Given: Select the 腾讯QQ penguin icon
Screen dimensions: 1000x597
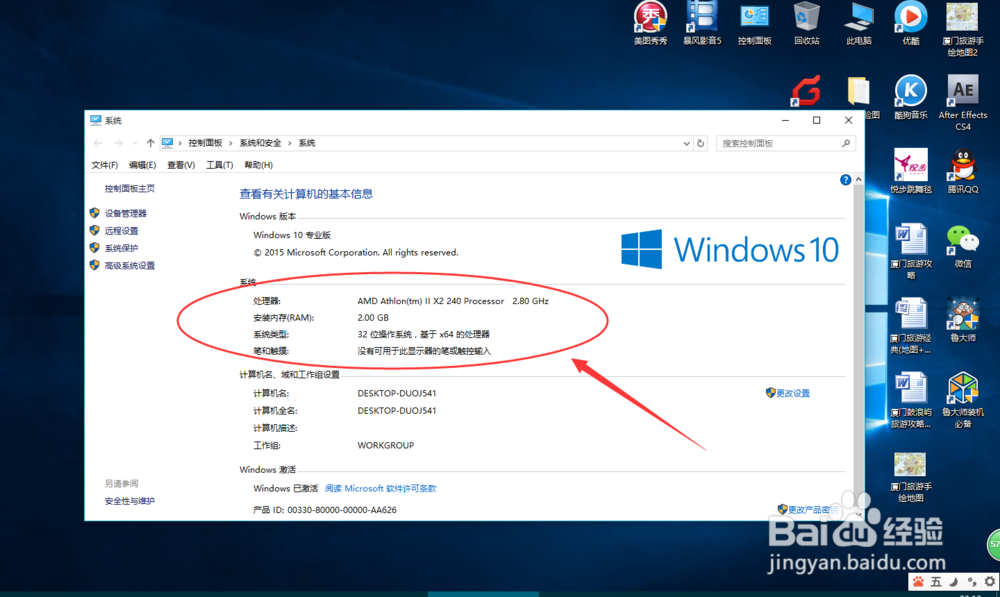Looking at the screenshot, I should (x=962, y=171).
